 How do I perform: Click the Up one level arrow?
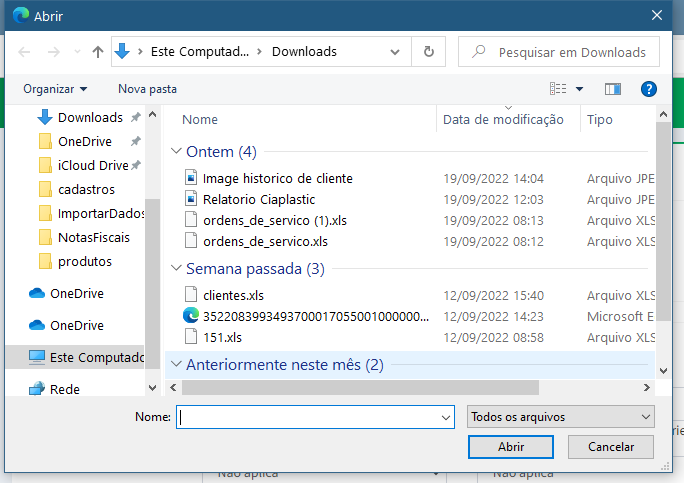click(x=98, y=52)
